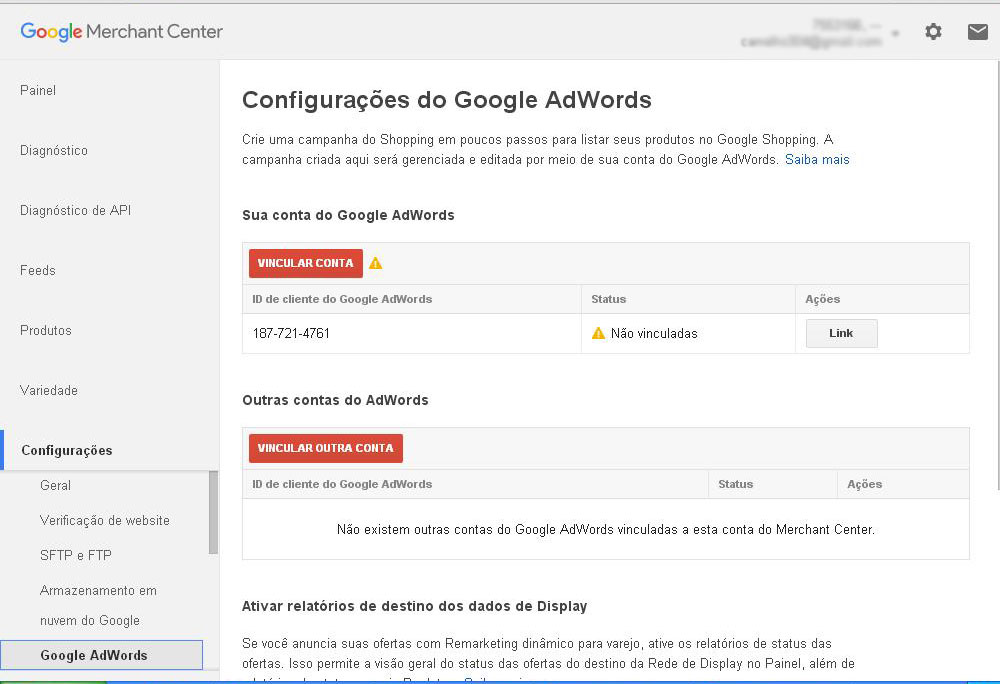Expand the account dropdown arrow
The height and width of the screenshot is (684, 1000).
(895, 33)
